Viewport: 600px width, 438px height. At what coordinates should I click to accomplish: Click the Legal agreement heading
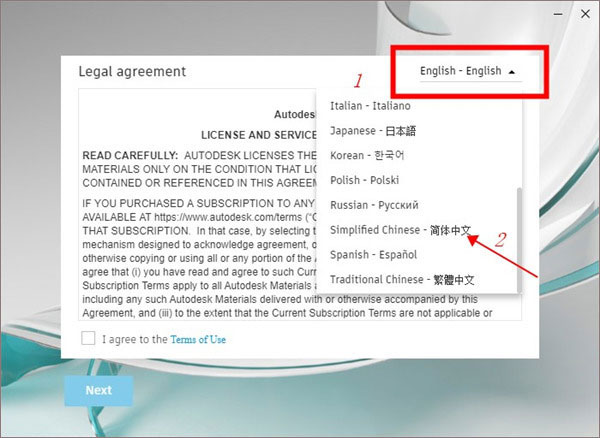[x=132, y=72]
